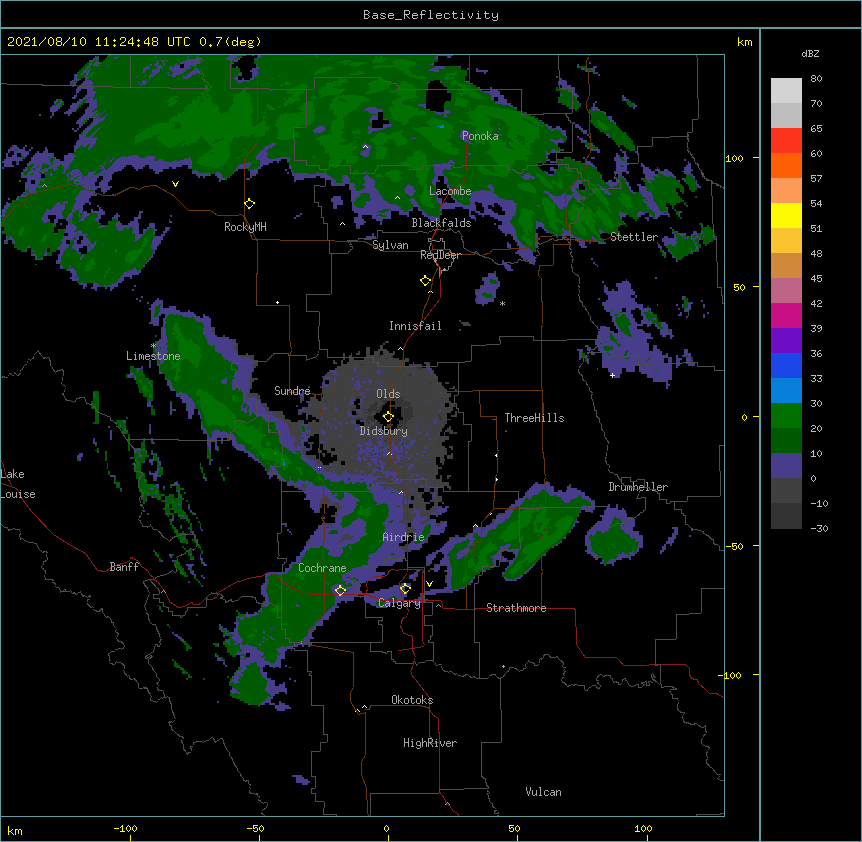Click the Lacombe city label

[x=450, y=191]
